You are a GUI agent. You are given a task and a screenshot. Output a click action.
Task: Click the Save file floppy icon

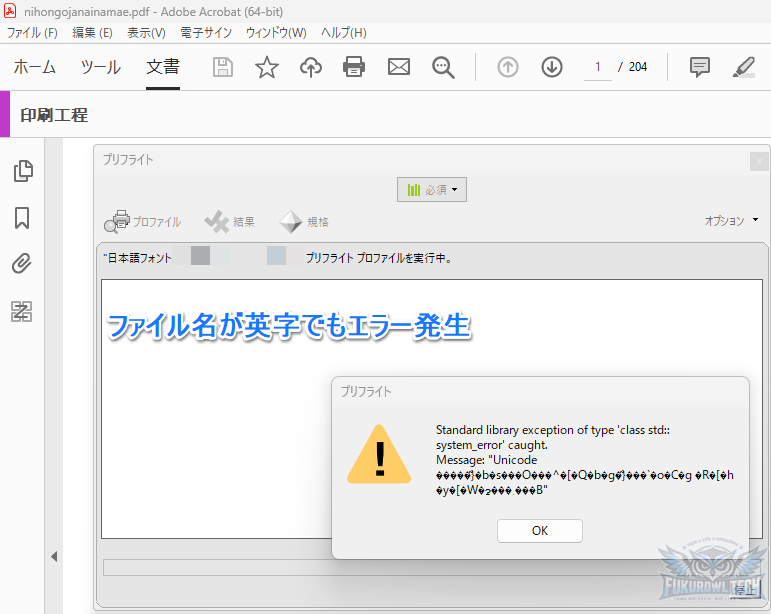(223, 67)
